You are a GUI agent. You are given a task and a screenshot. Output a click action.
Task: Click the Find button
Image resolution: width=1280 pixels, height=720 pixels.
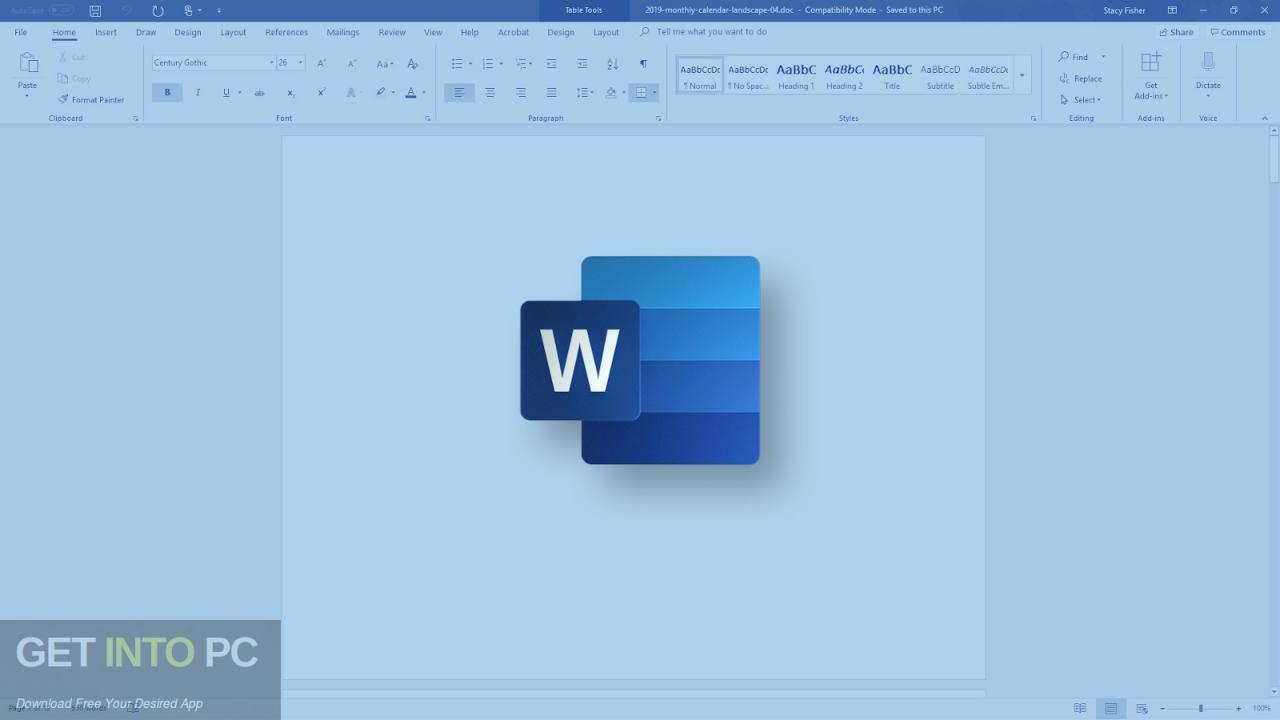(x=1074, y=57)
